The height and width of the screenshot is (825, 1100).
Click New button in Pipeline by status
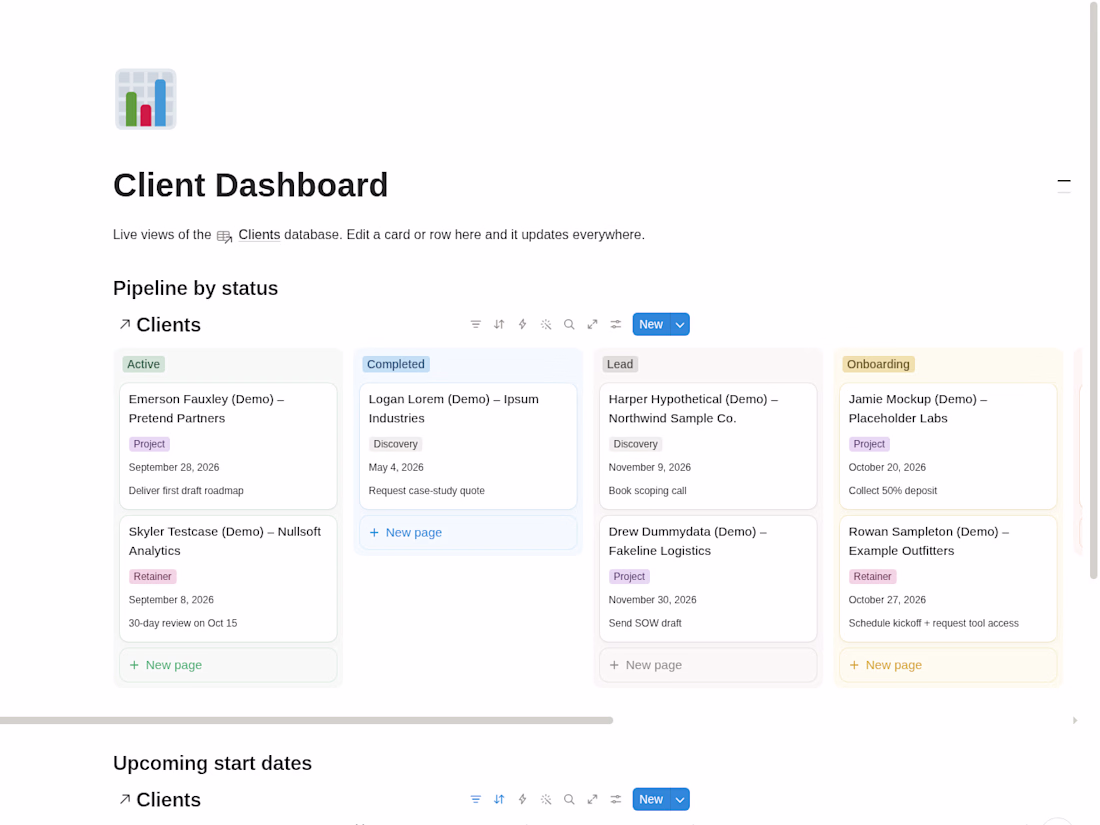651,324
